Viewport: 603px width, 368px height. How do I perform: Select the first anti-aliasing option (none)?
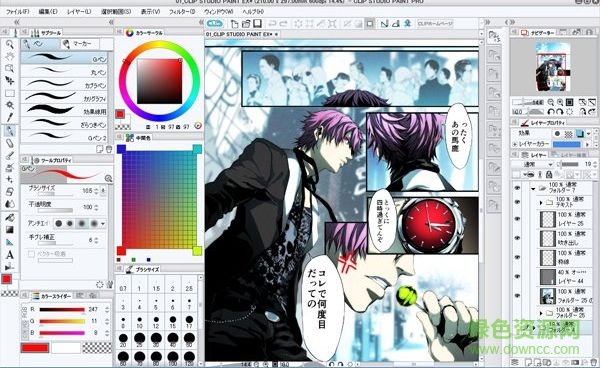point(58,223)
